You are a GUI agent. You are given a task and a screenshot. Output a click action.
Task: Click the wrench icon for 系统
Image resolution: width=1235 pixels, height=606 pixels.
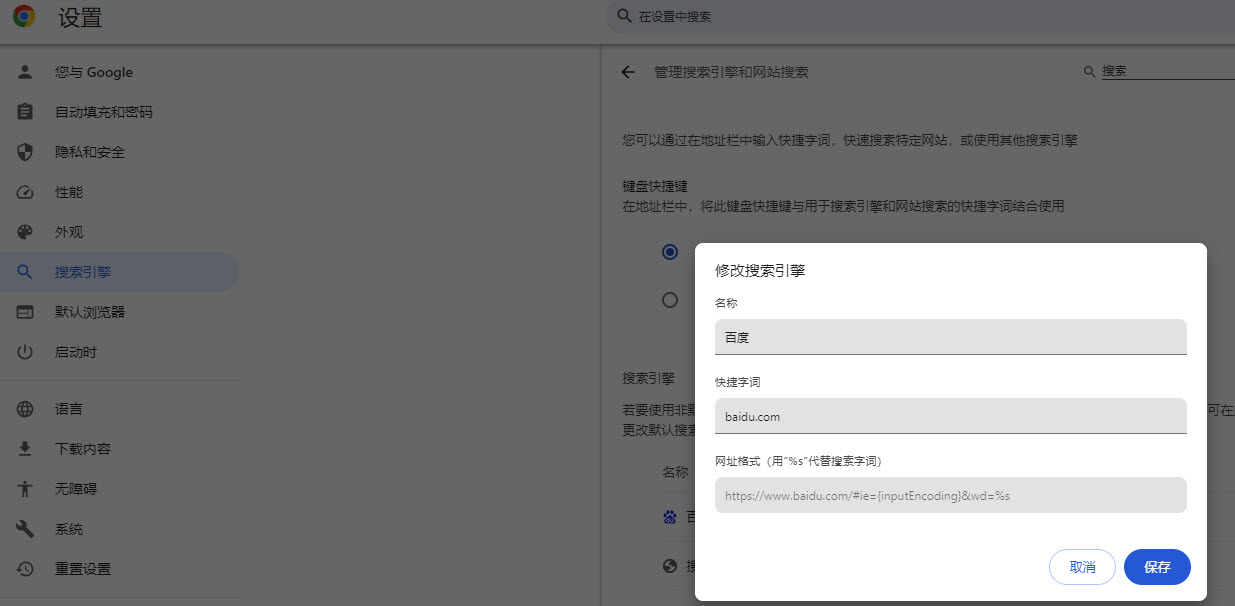pos(26,529)
